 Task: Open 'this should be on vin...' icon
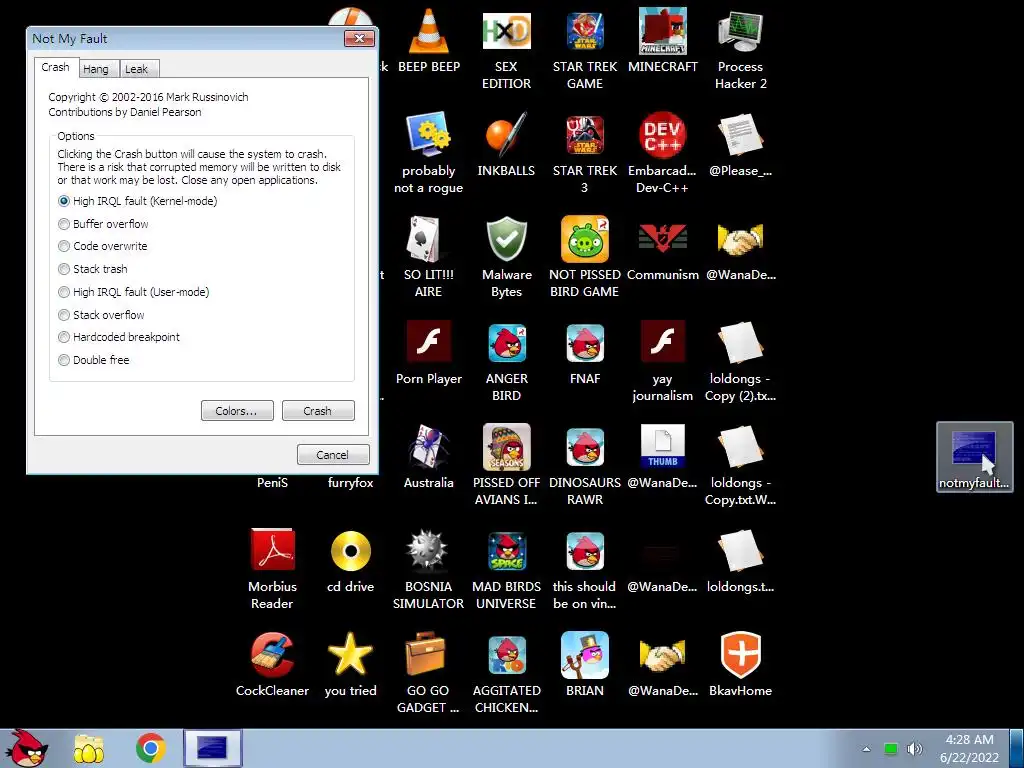click(x=584, y=569)
